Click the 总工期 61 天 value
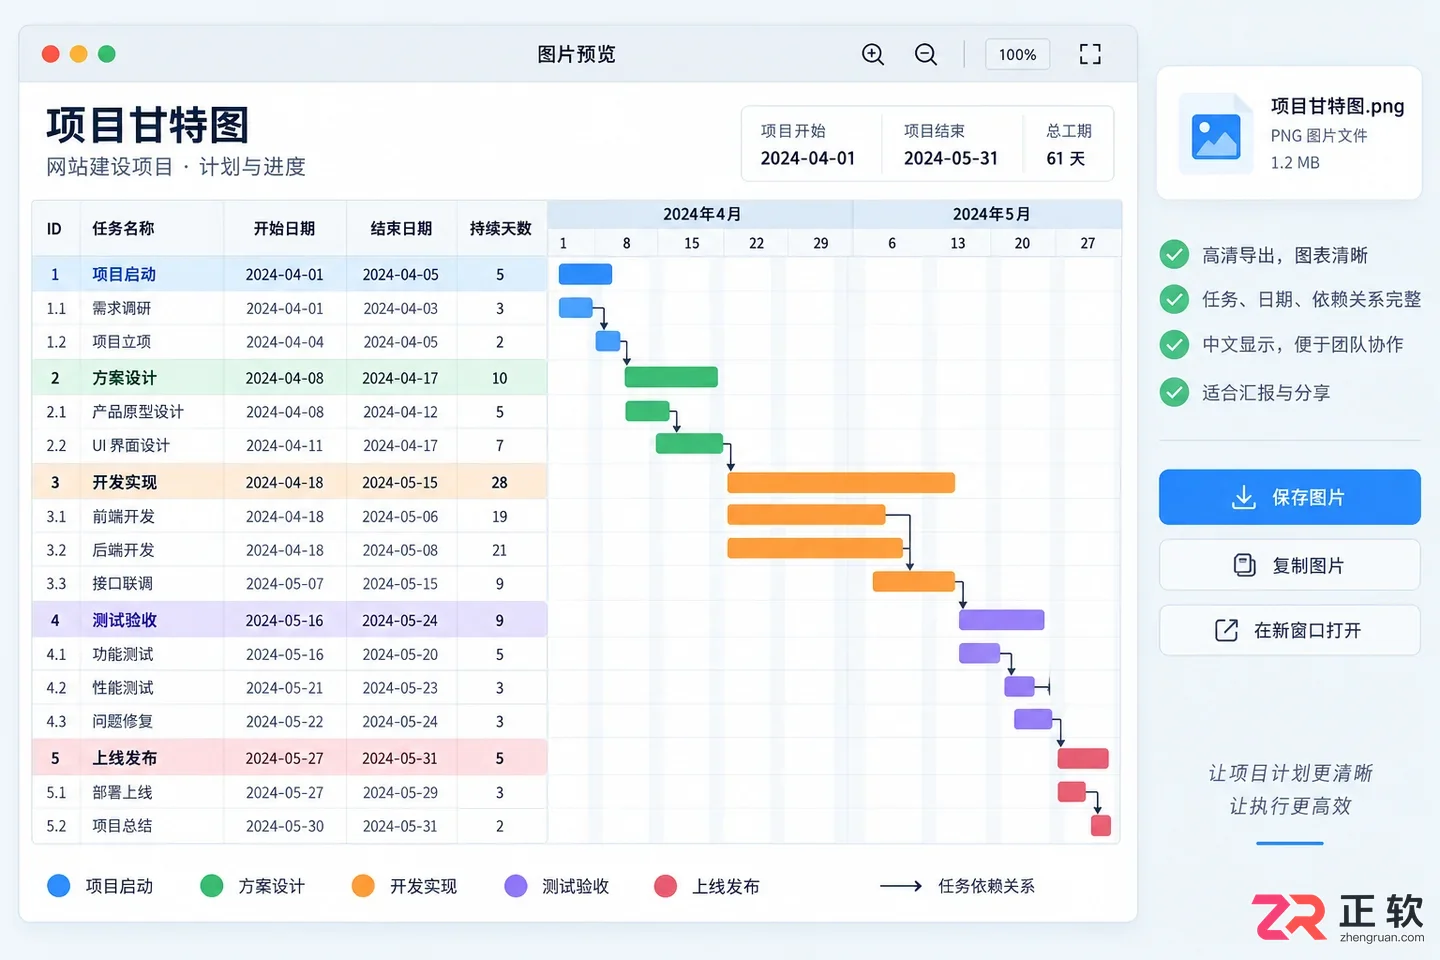 click(1066, 158)
